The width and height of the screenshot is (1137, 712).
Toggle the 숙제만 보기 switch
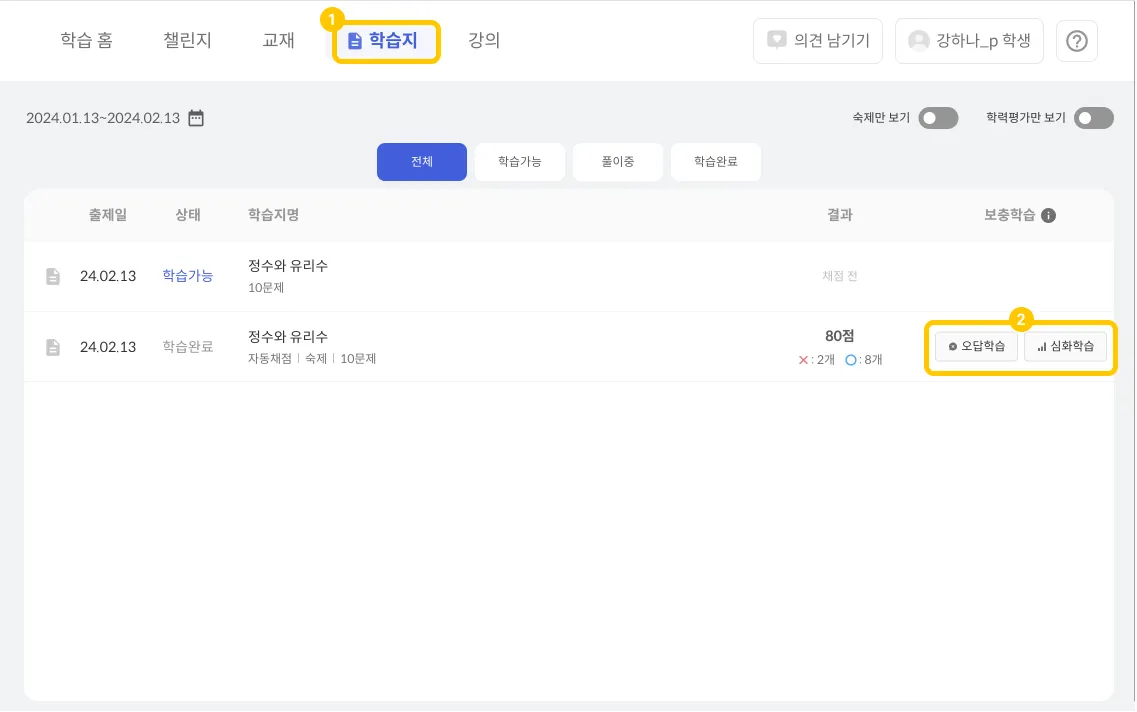coord(938,118)
